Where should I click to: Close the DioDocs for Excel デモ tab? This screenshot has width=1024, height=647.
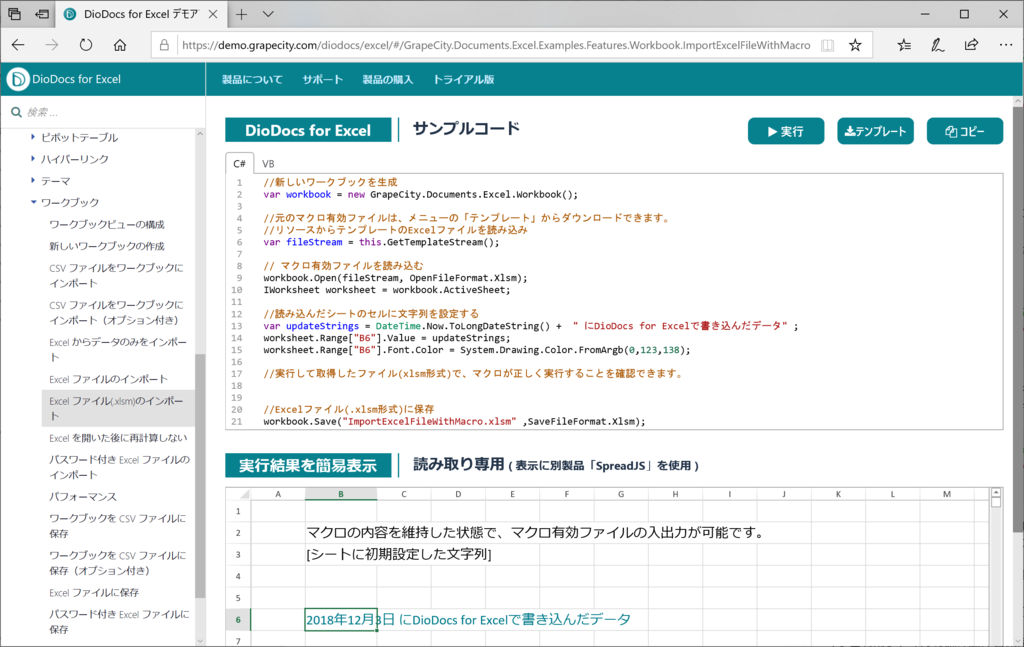(213, 14)
